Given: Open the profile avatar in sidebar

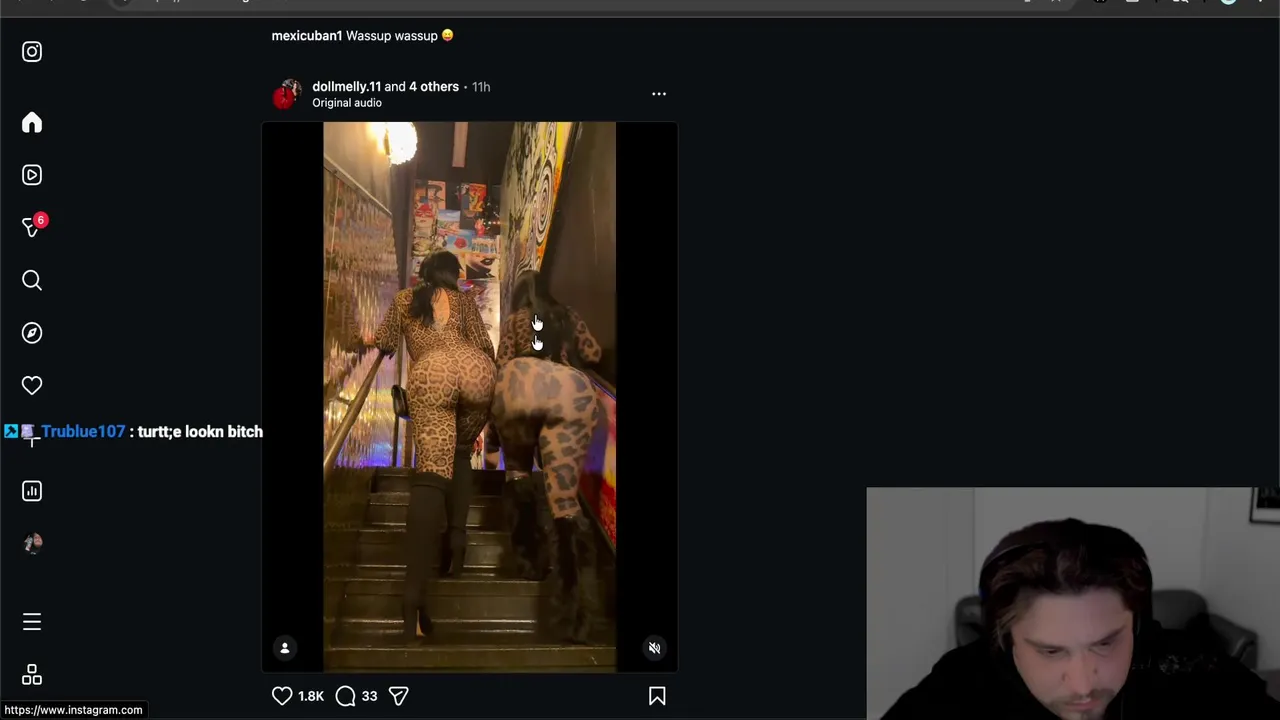Looking at the screenshot, I should (32, 543).
